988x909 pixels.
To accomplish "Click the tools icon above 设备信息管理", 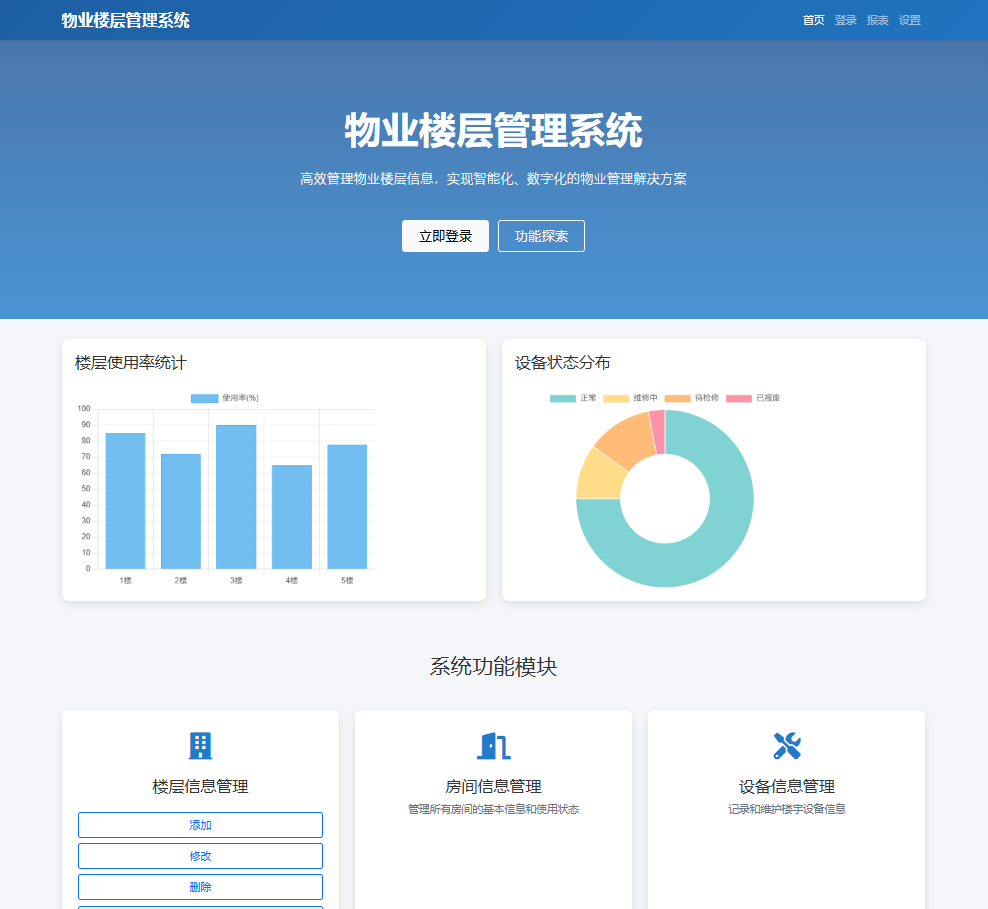I will click(786, 743).
